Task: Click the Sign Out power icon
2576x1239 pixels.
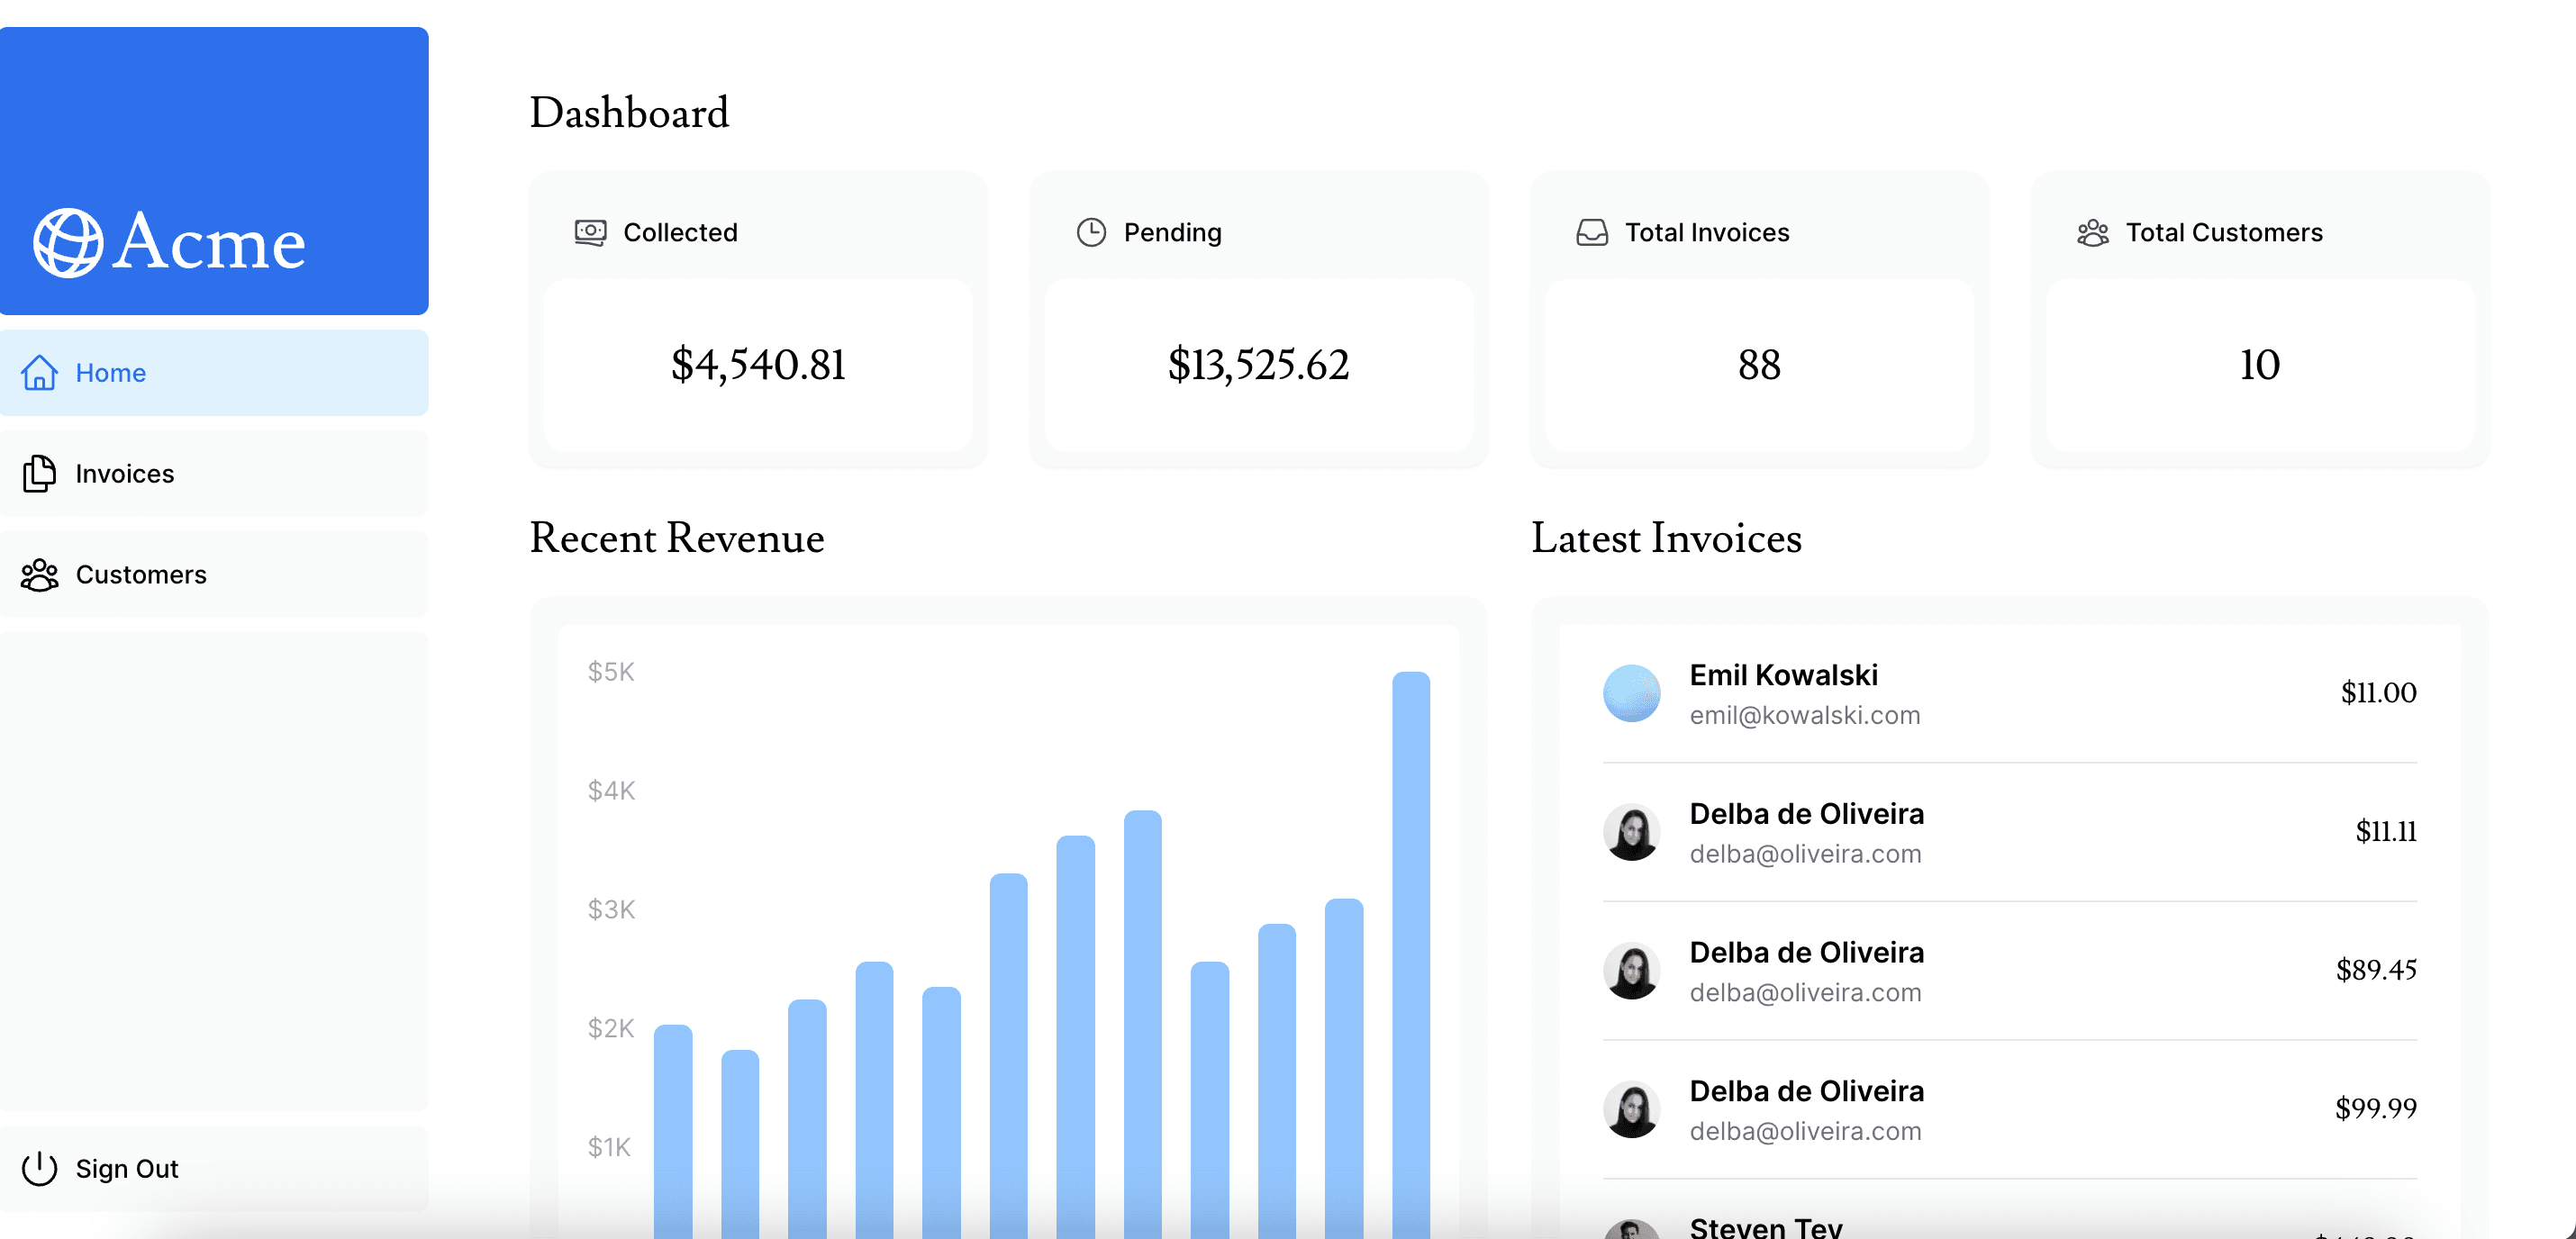Action: coord(39,1168)
